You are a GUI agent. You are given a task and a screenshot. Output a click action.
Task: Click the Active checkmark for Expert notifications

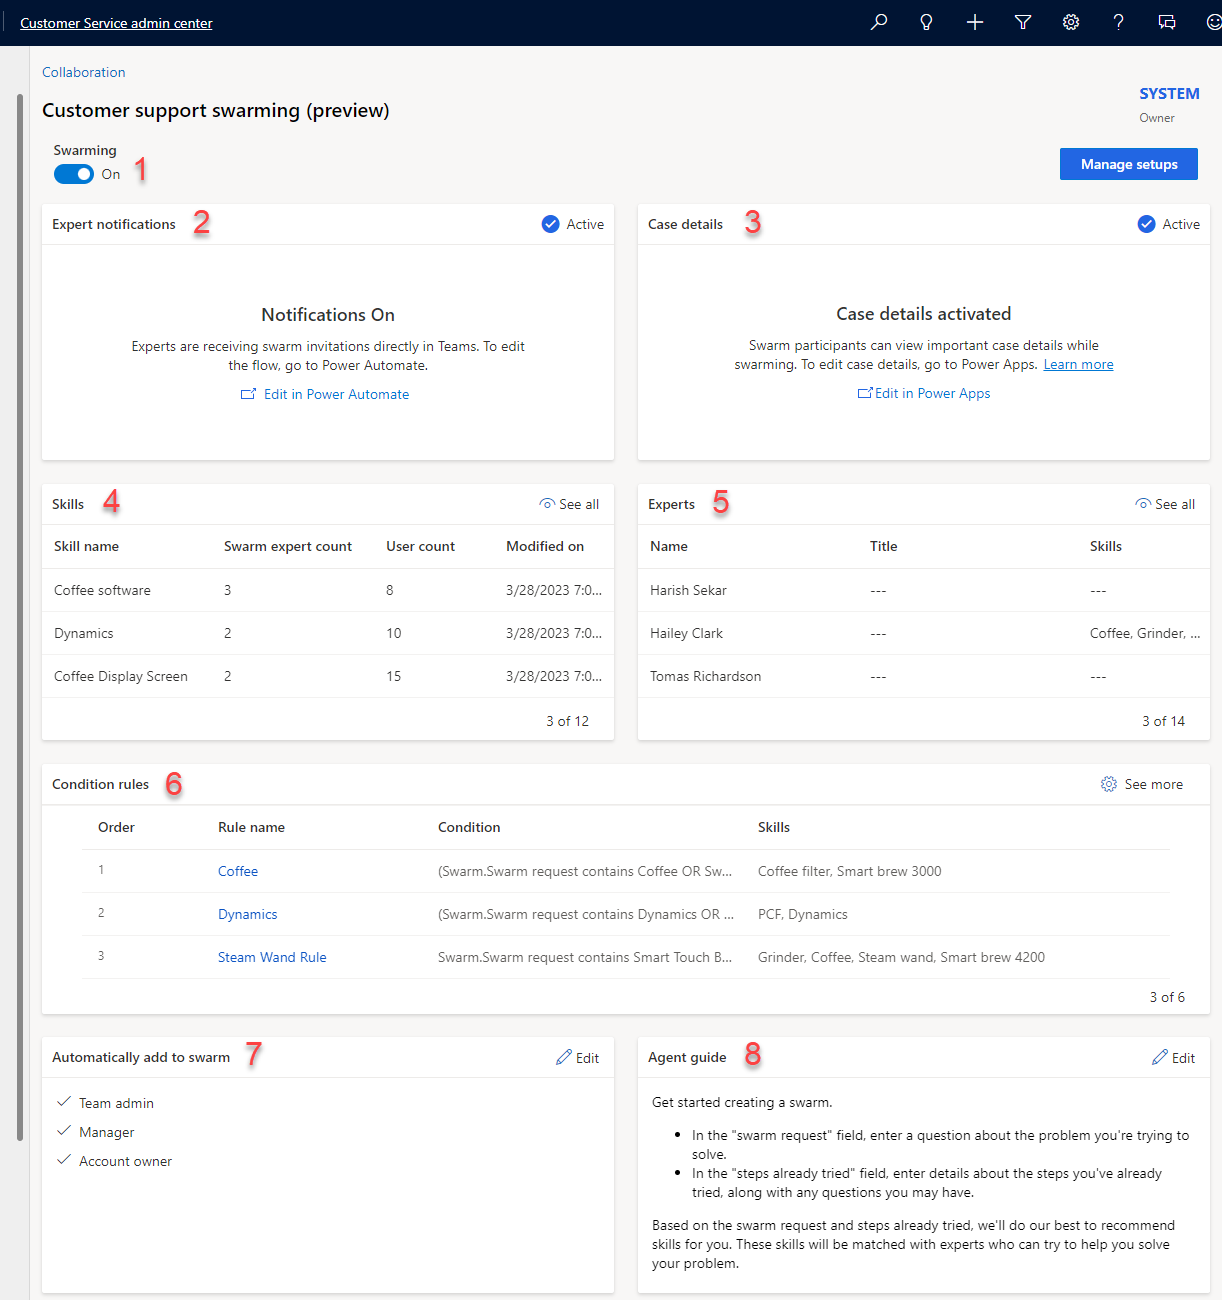pyautogui.click(x=551, y=224)
